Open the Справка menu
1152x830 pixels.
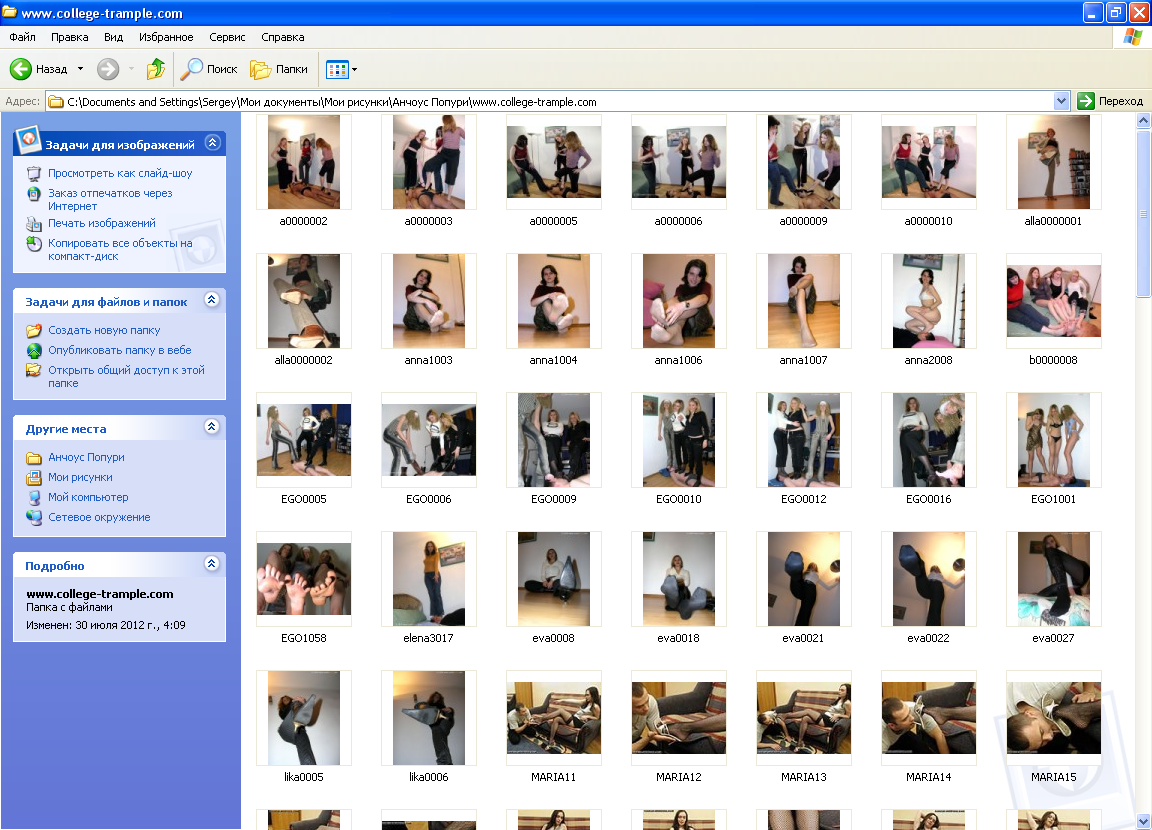pyautogui.click(x=283, y=37)
